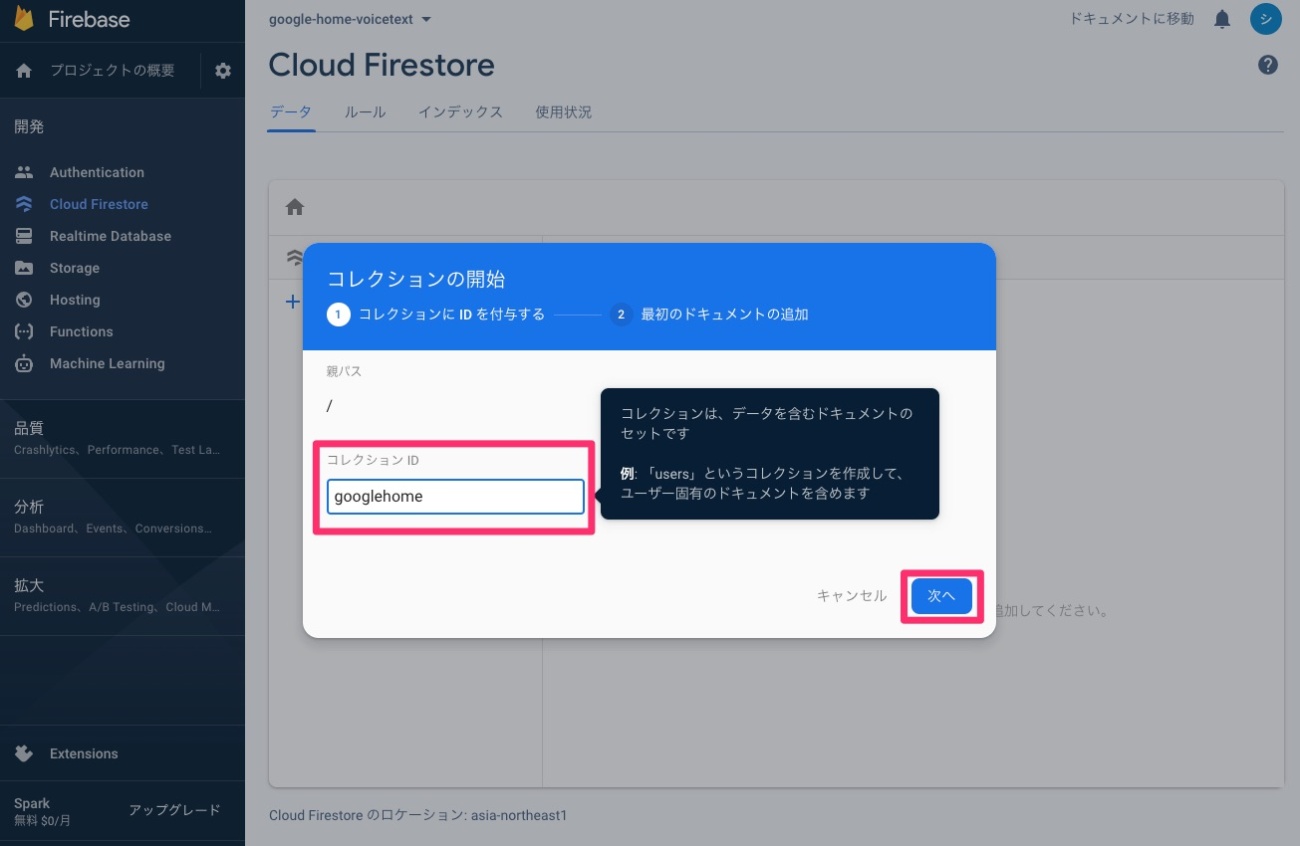Open Extensions in the sidebar
Viewport: 1300px width, 846px height.
point(84,754)
